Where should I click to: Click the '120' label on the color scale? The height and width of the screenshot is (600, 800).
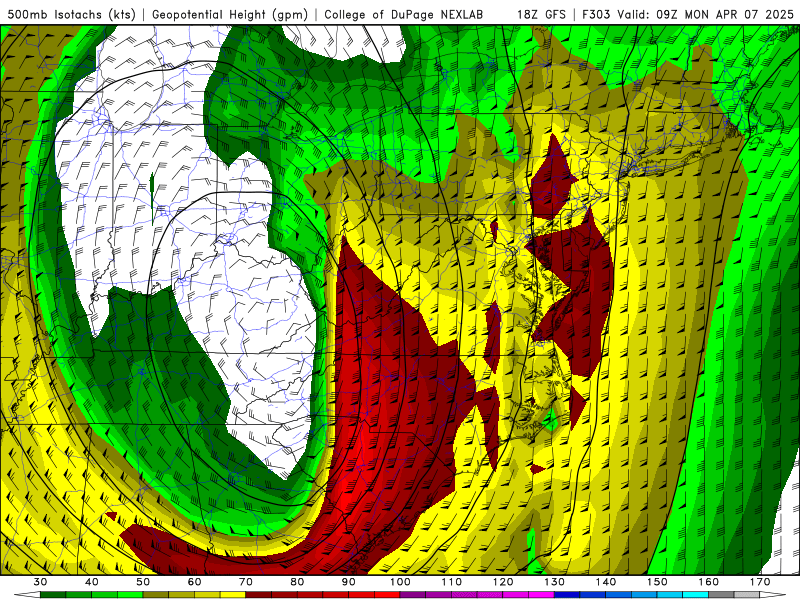tap(503, 582)
